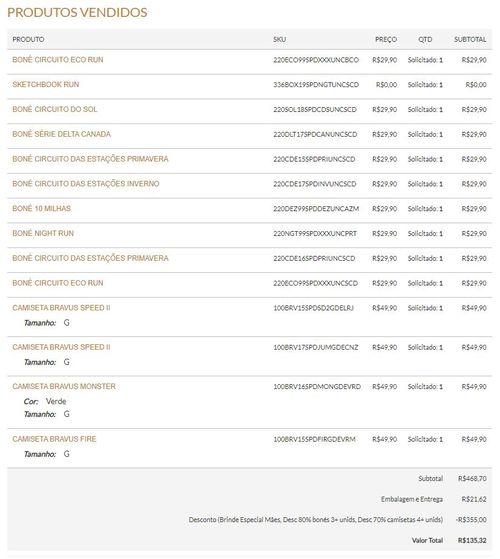Click the PREÇO column header
This screenshot has height=559, width=500.
tap(386, 39)
